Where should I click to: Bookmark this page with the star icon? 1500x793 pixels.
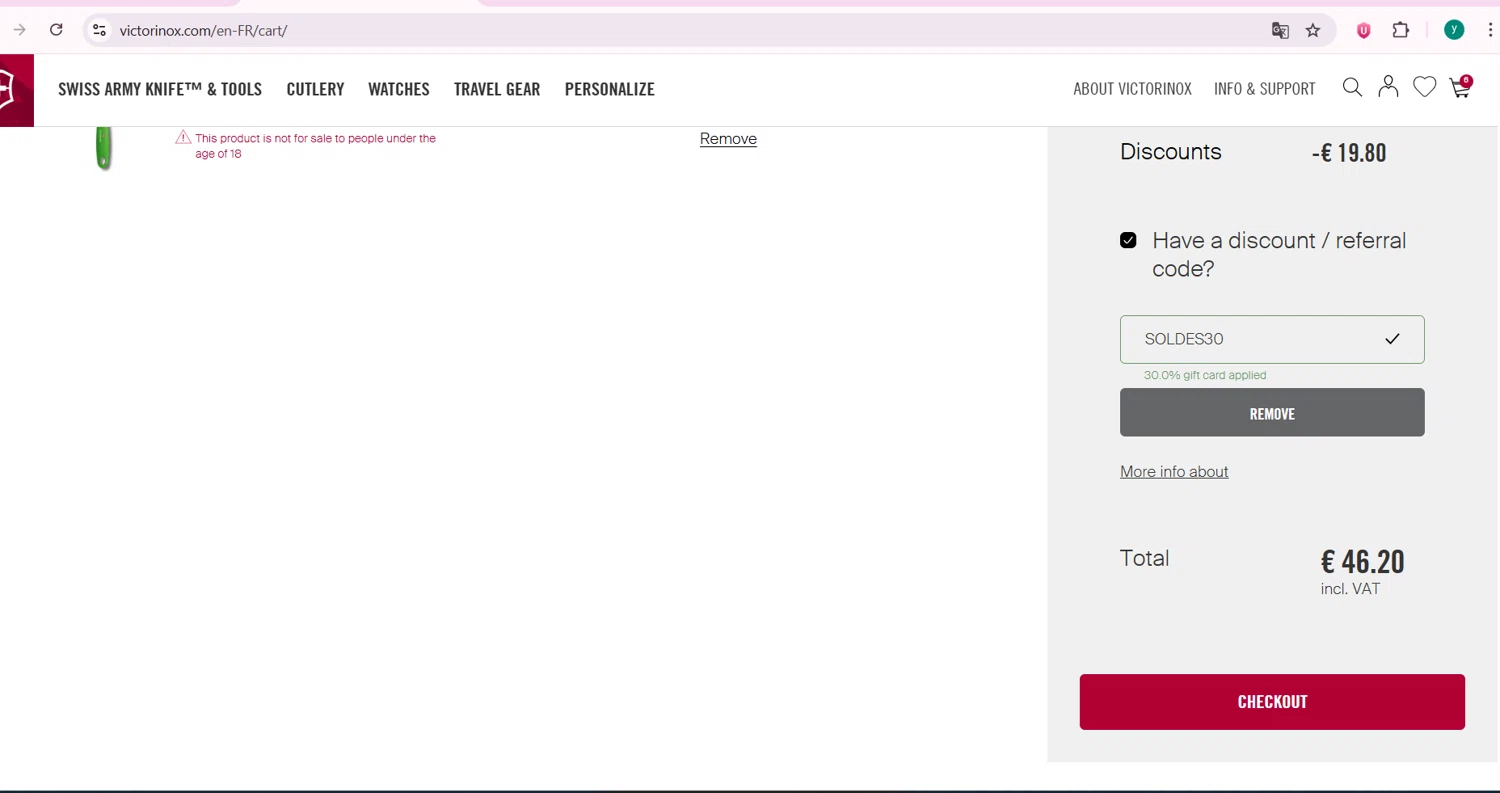1313,30
